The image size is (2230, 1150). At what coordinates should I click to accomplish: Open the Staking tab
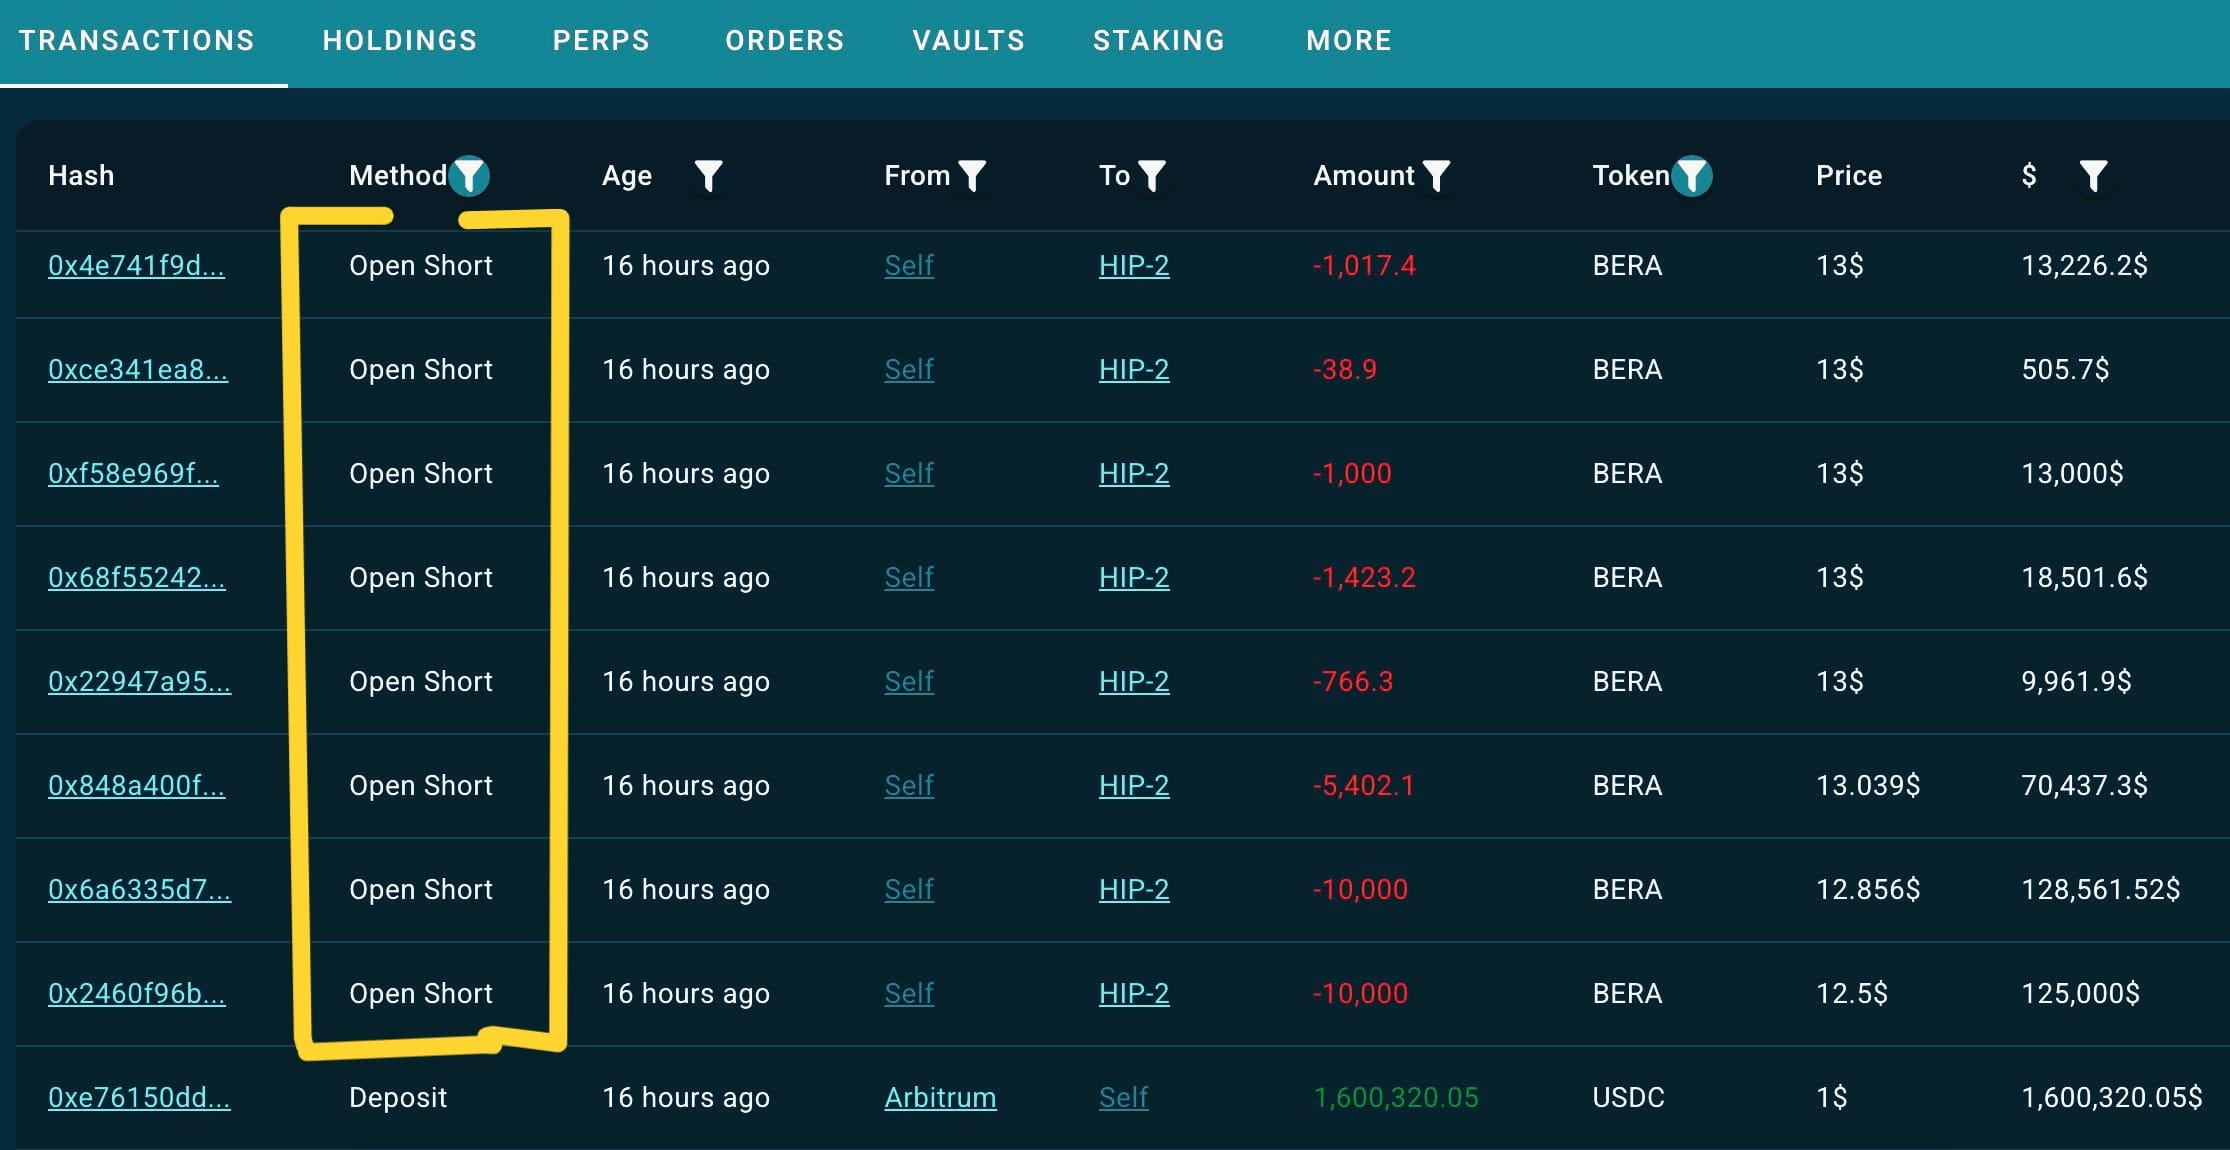(1159, 41)
